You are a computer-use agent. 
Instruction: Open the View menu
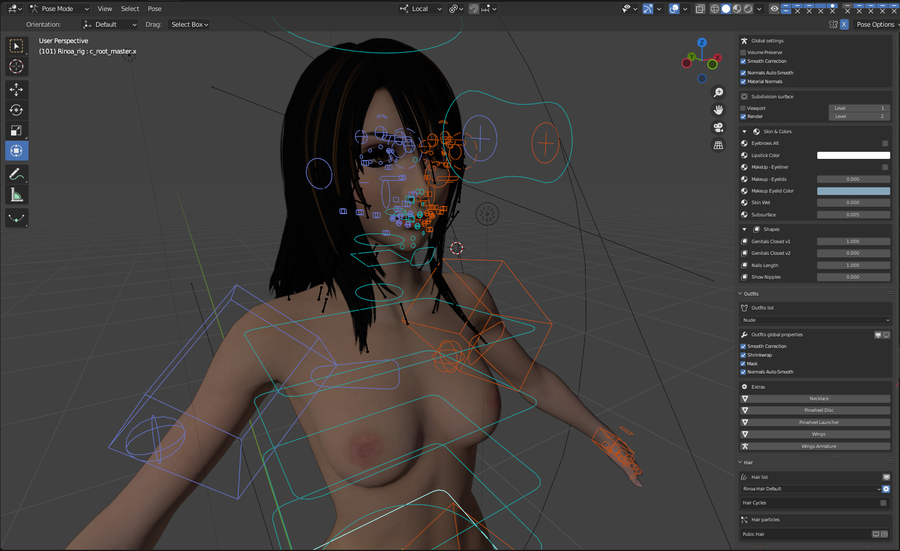[104, 9]
